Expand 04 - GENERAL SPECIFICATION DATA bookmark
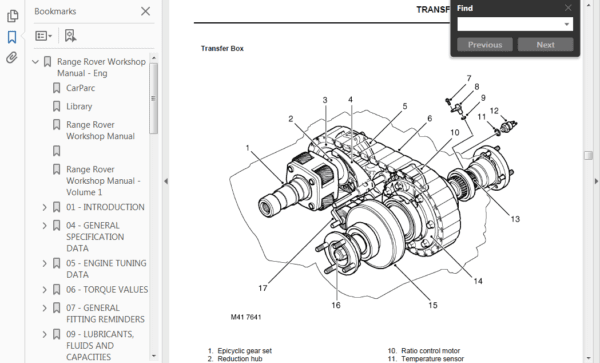This screenshot has width=600, height=363. (x=44, y=226)
